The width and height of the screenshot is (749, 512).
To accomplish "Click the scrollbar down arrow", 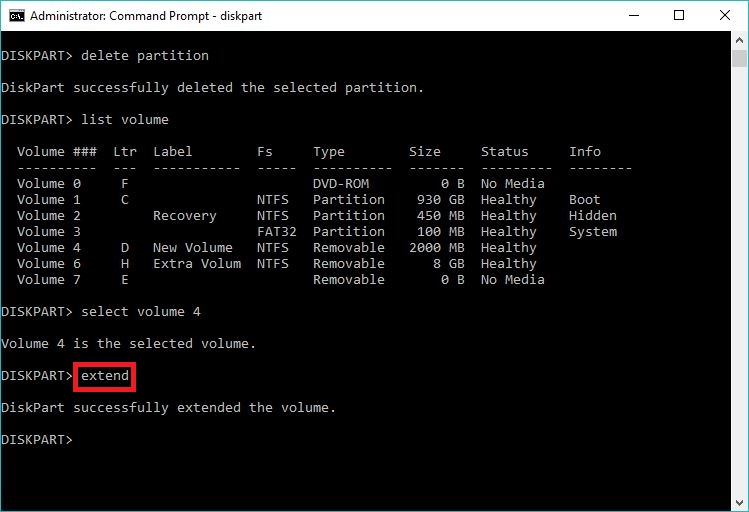I will 739,503.
